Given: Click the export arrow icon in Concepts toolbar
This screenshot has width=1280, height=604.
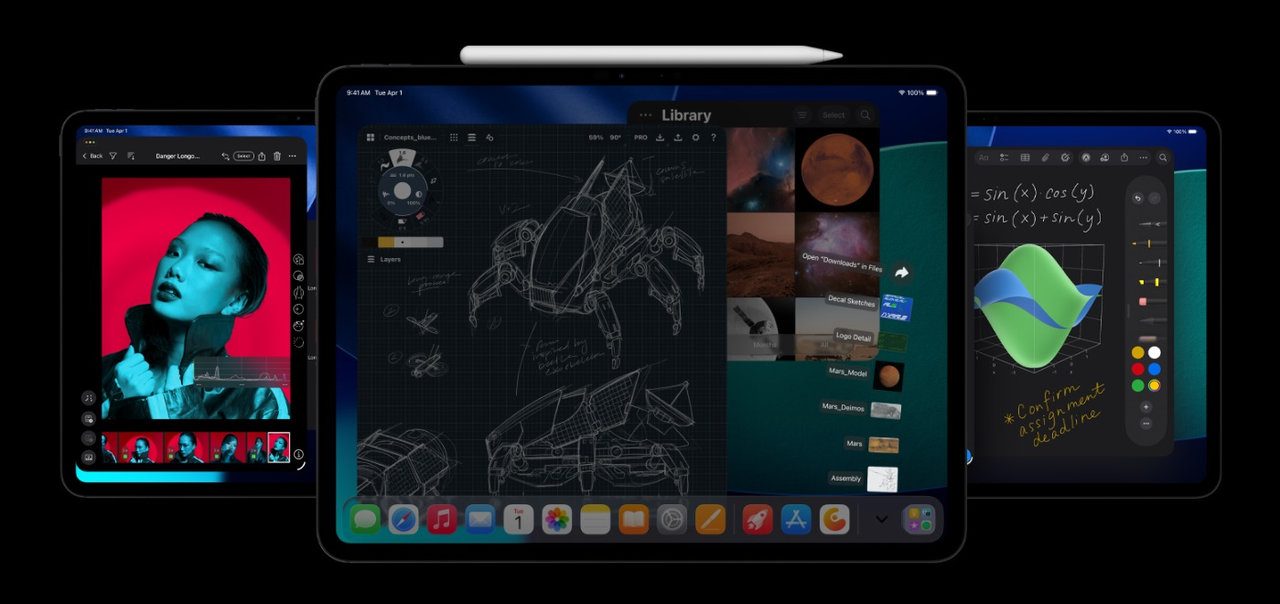Looking at the screenshot, I should tap(678, 138).
